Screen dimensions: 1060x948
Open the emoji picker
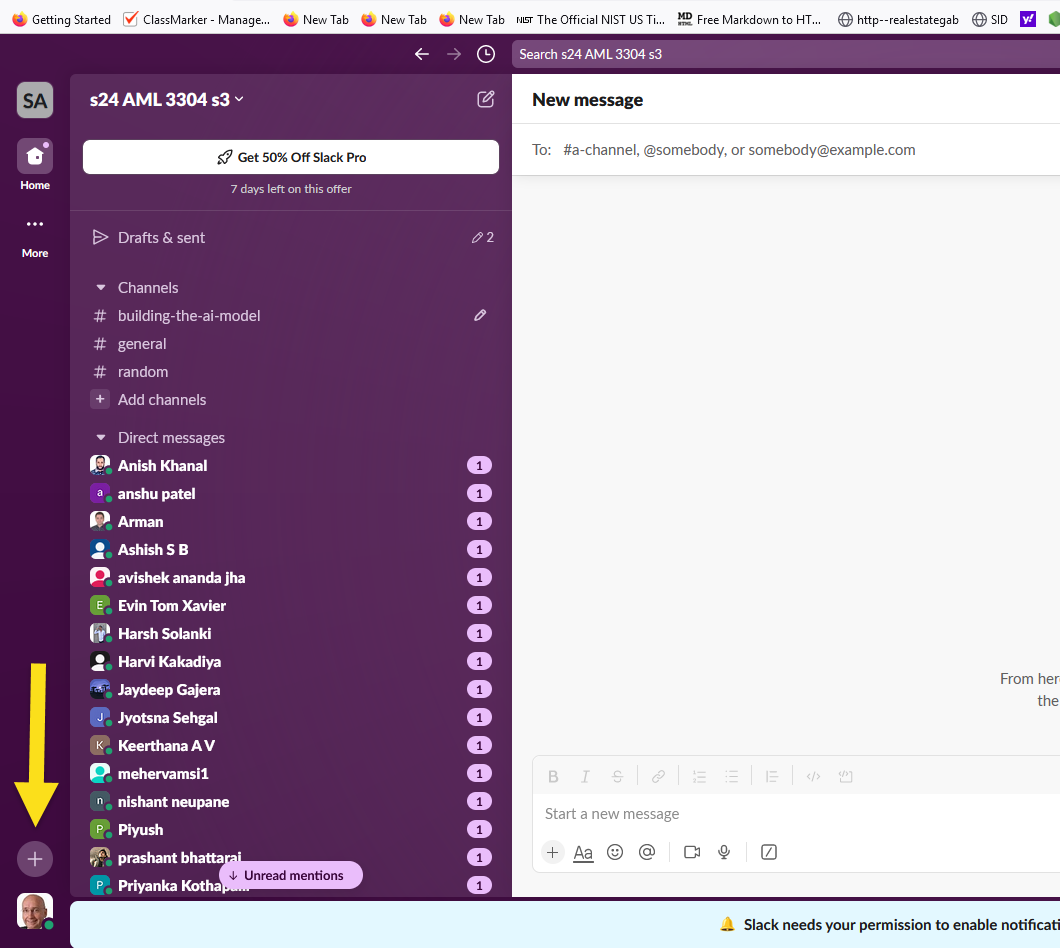[x=615, y=852]
